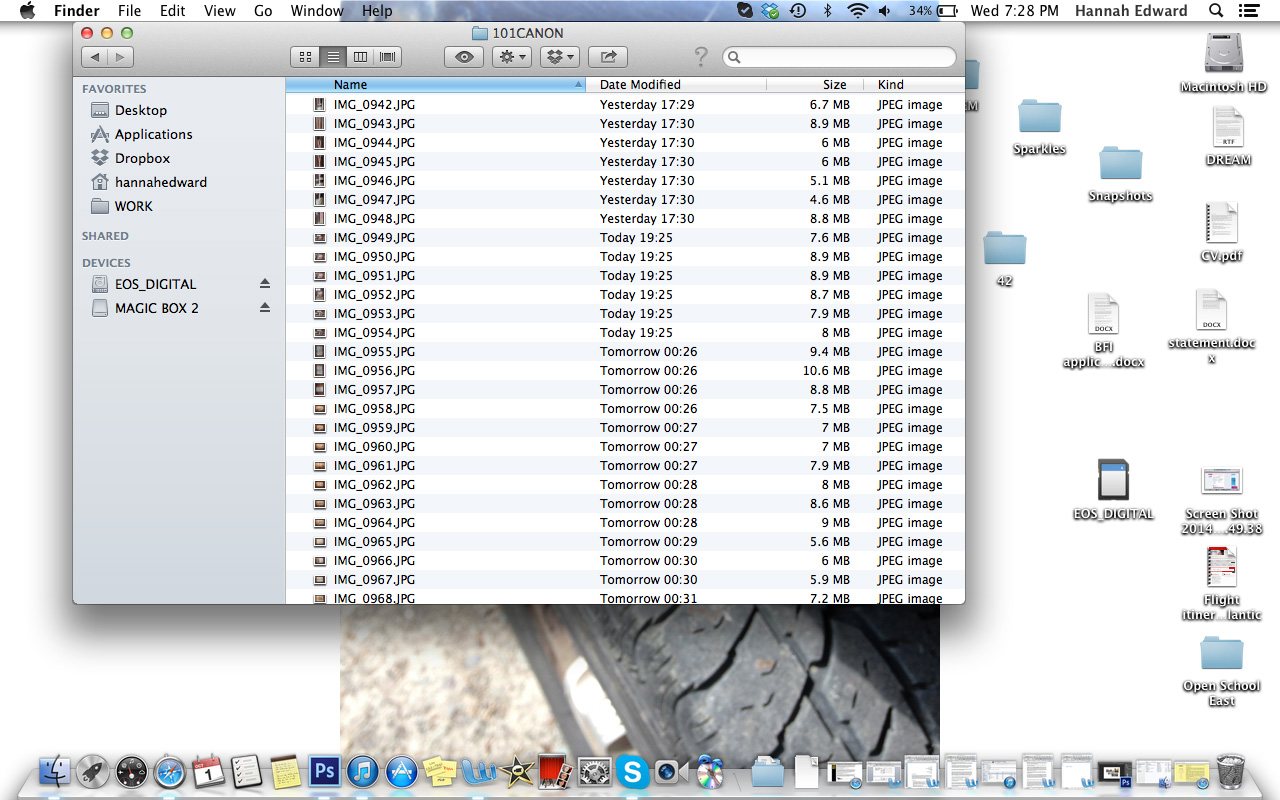This screenshot has height=800, width=1280.
Task: Click Hannah Edward user menu
Action: pos(1131,11)
